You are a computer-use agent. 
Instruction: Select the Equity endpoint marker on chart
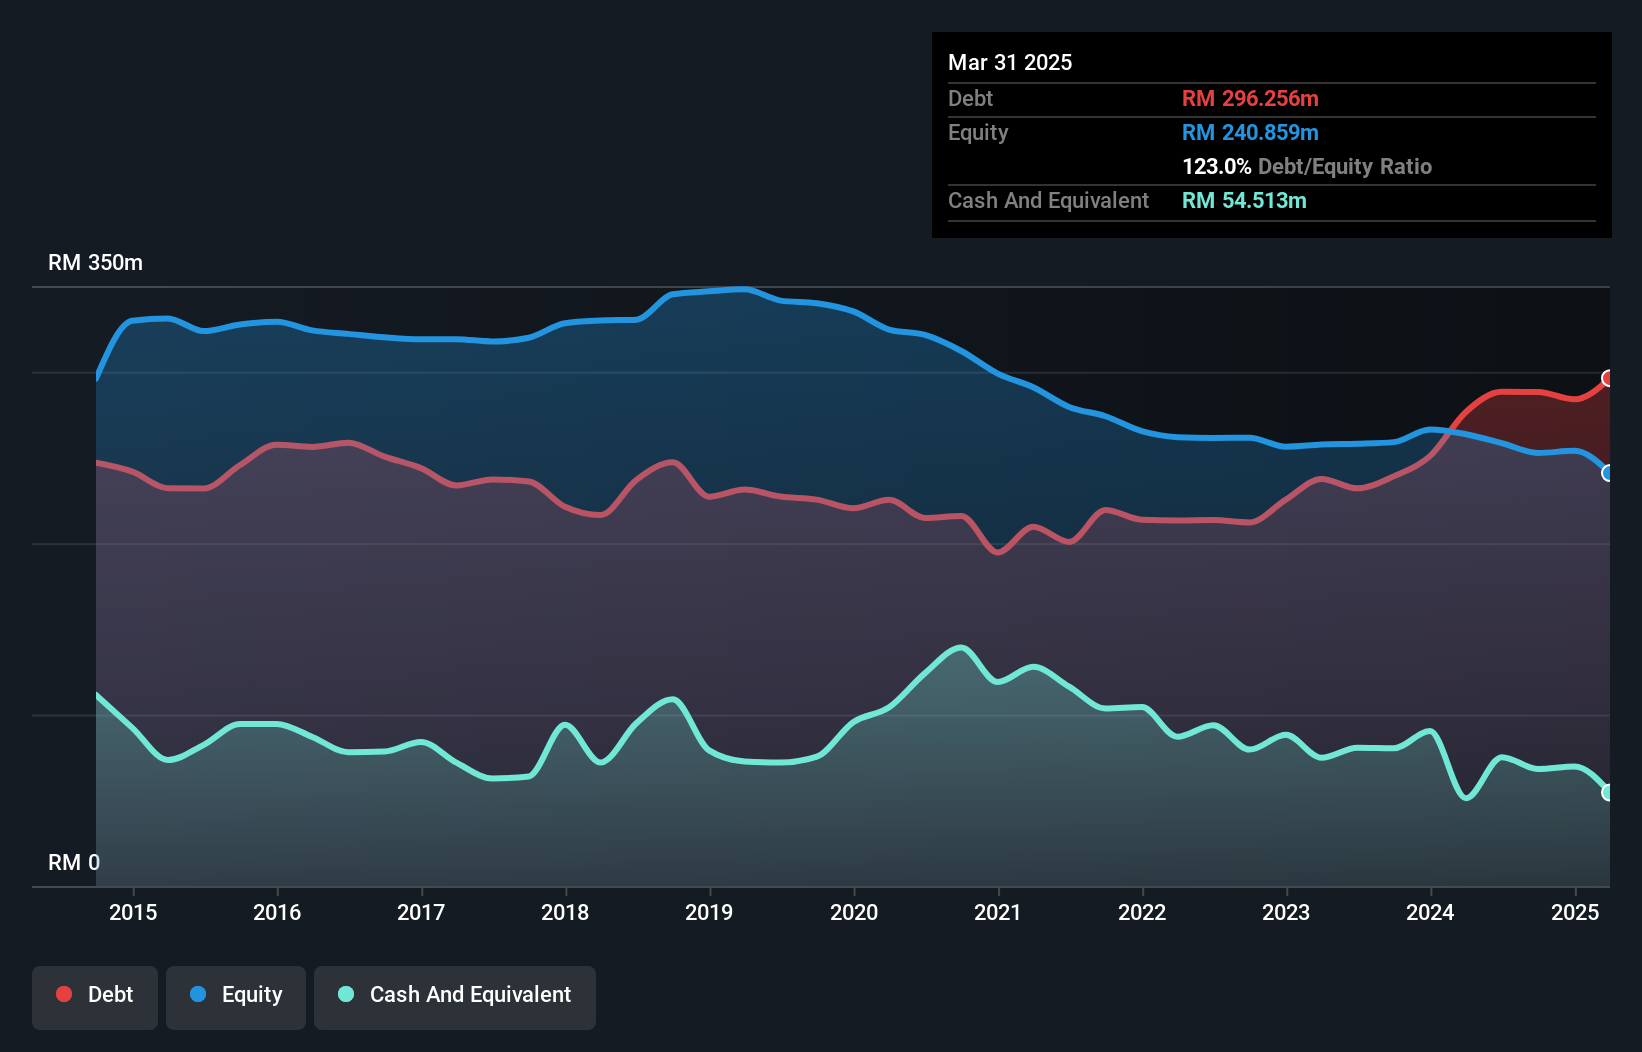point(1608,473)
